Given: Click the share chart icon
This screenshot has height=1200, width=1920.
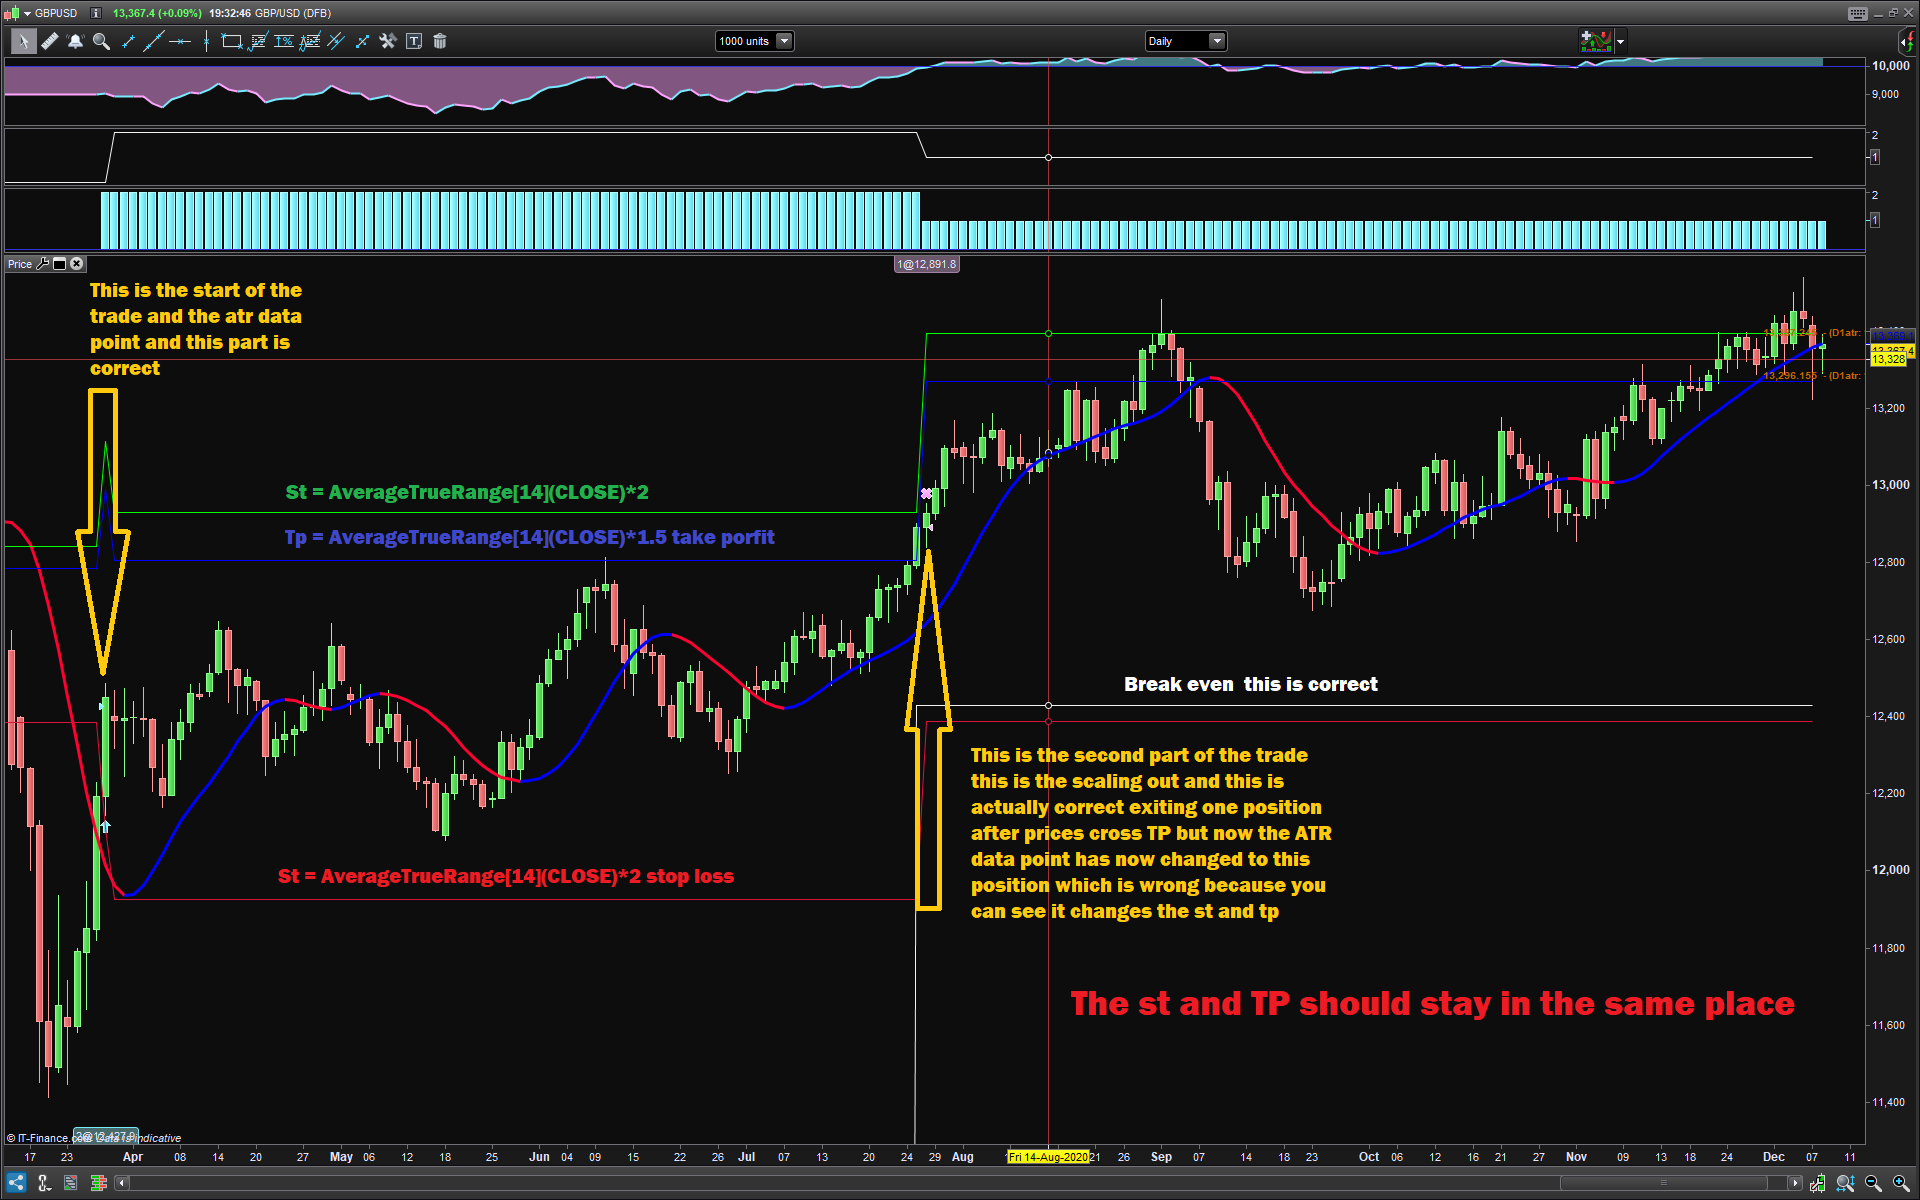Looking at the screenshot, I should 16,1183.
